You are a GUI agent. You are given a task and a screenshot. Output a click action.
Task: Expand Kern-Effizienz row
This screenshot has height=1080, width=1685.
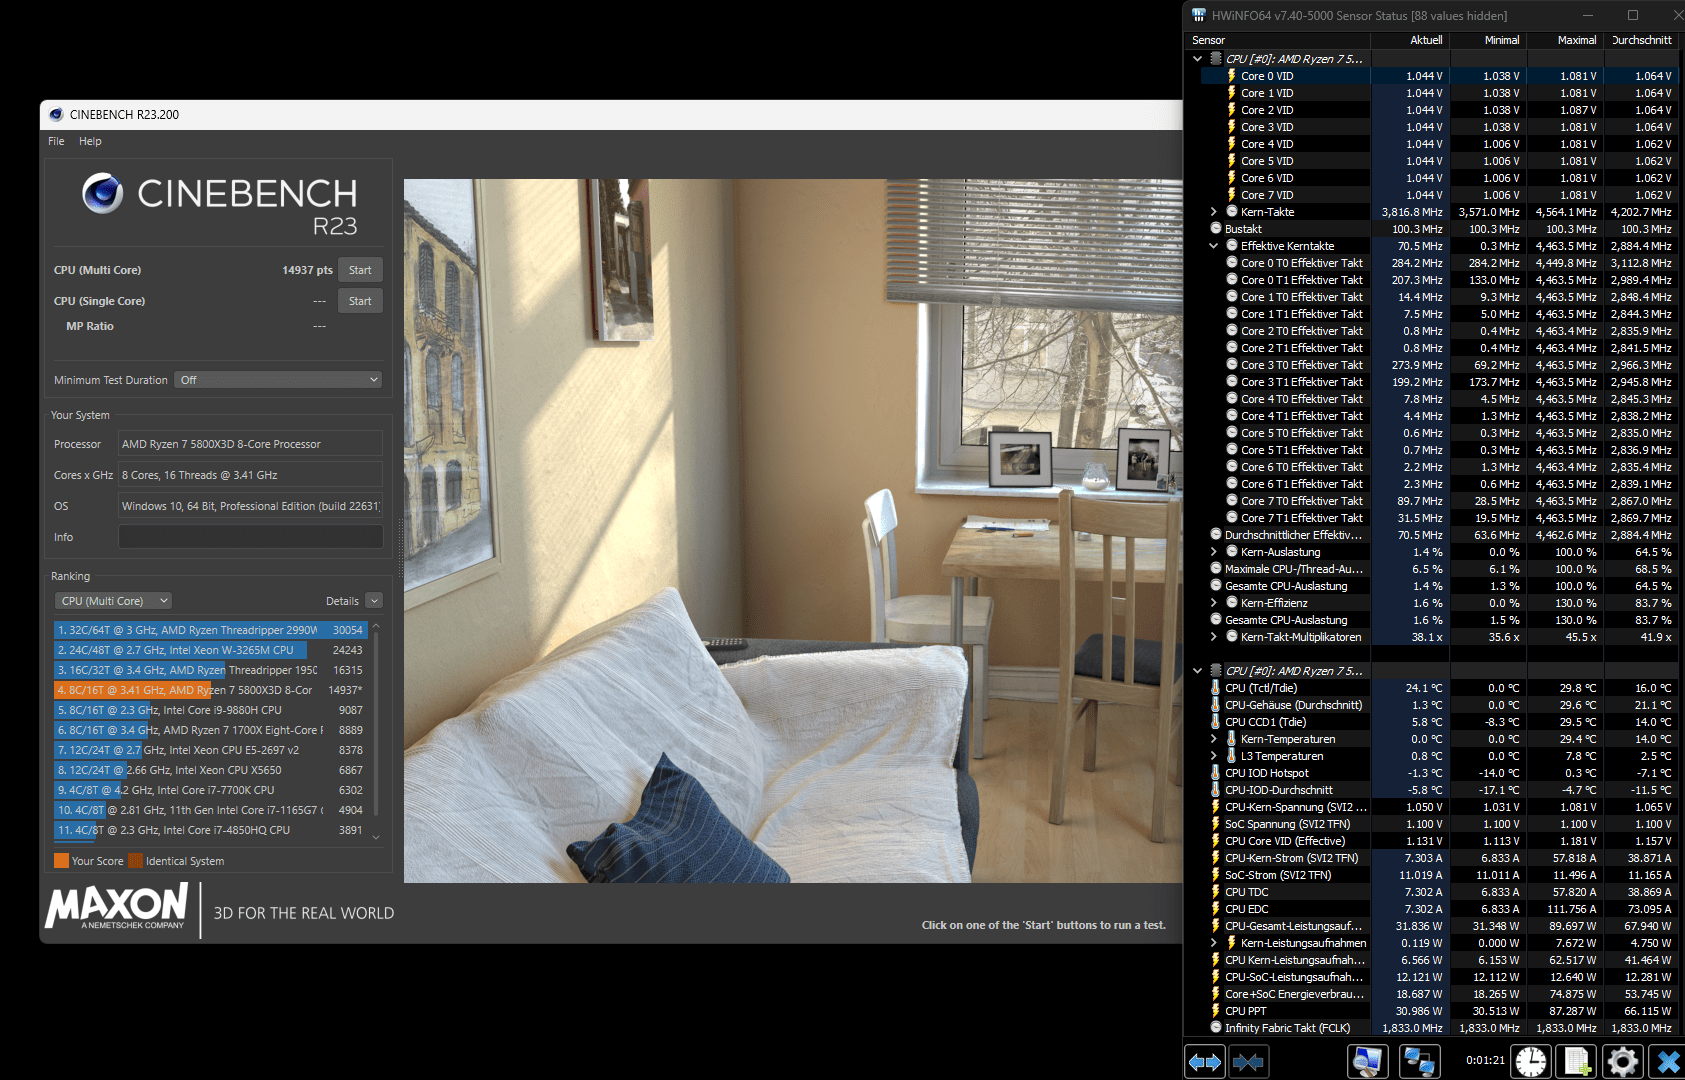click(x=1214, y=603)
